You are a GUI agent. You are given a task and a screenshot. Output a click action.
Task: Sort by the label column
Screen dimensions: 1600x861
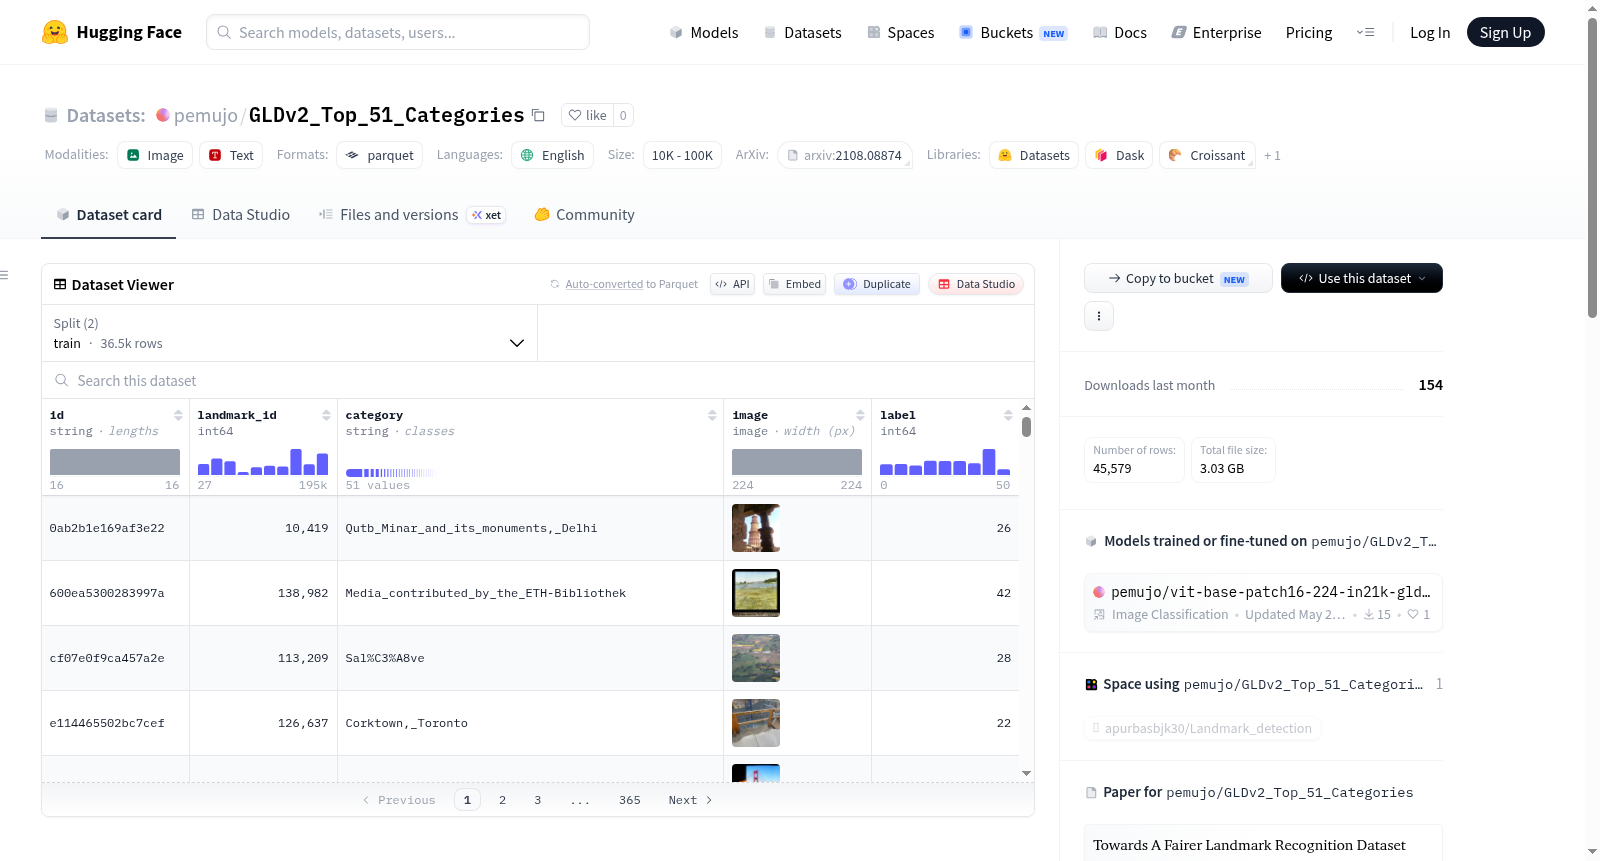(x=1008, y=415)
